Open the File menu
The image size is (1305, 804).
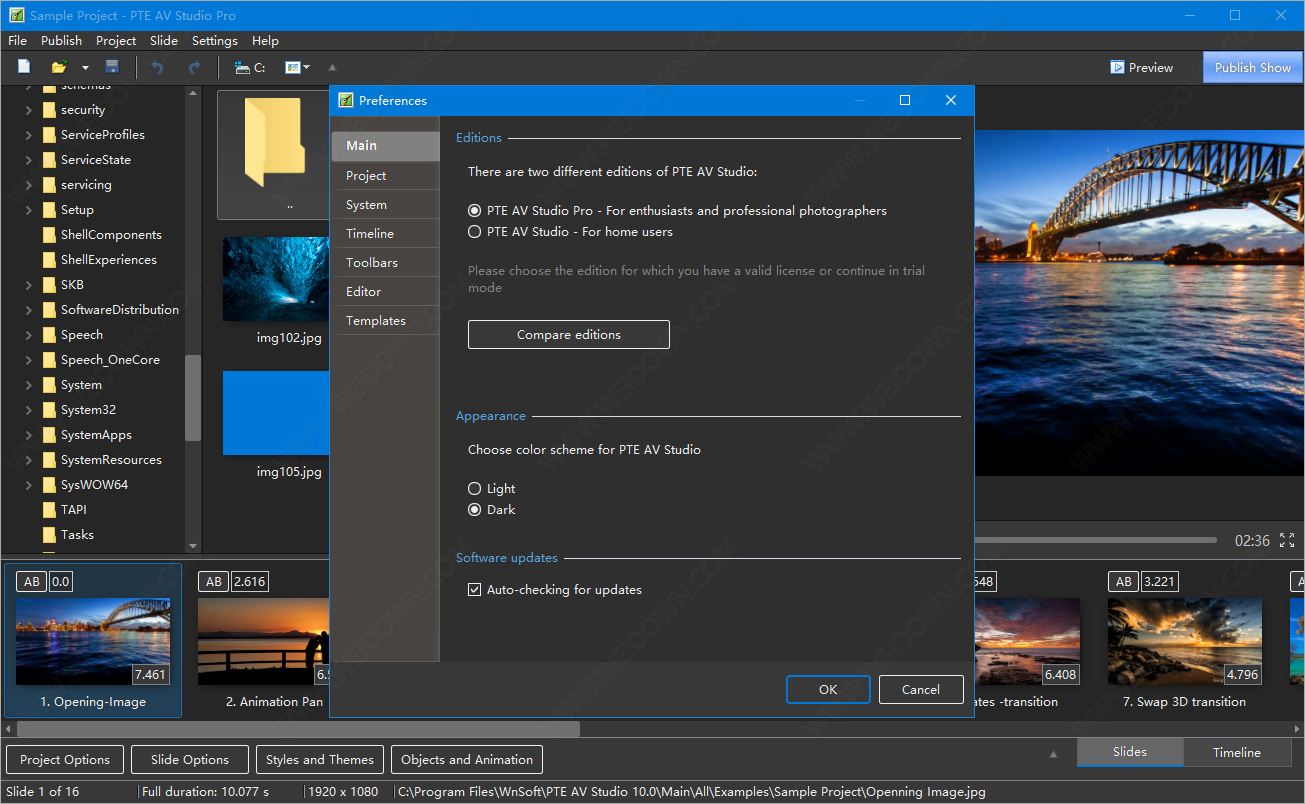point(17,41)
